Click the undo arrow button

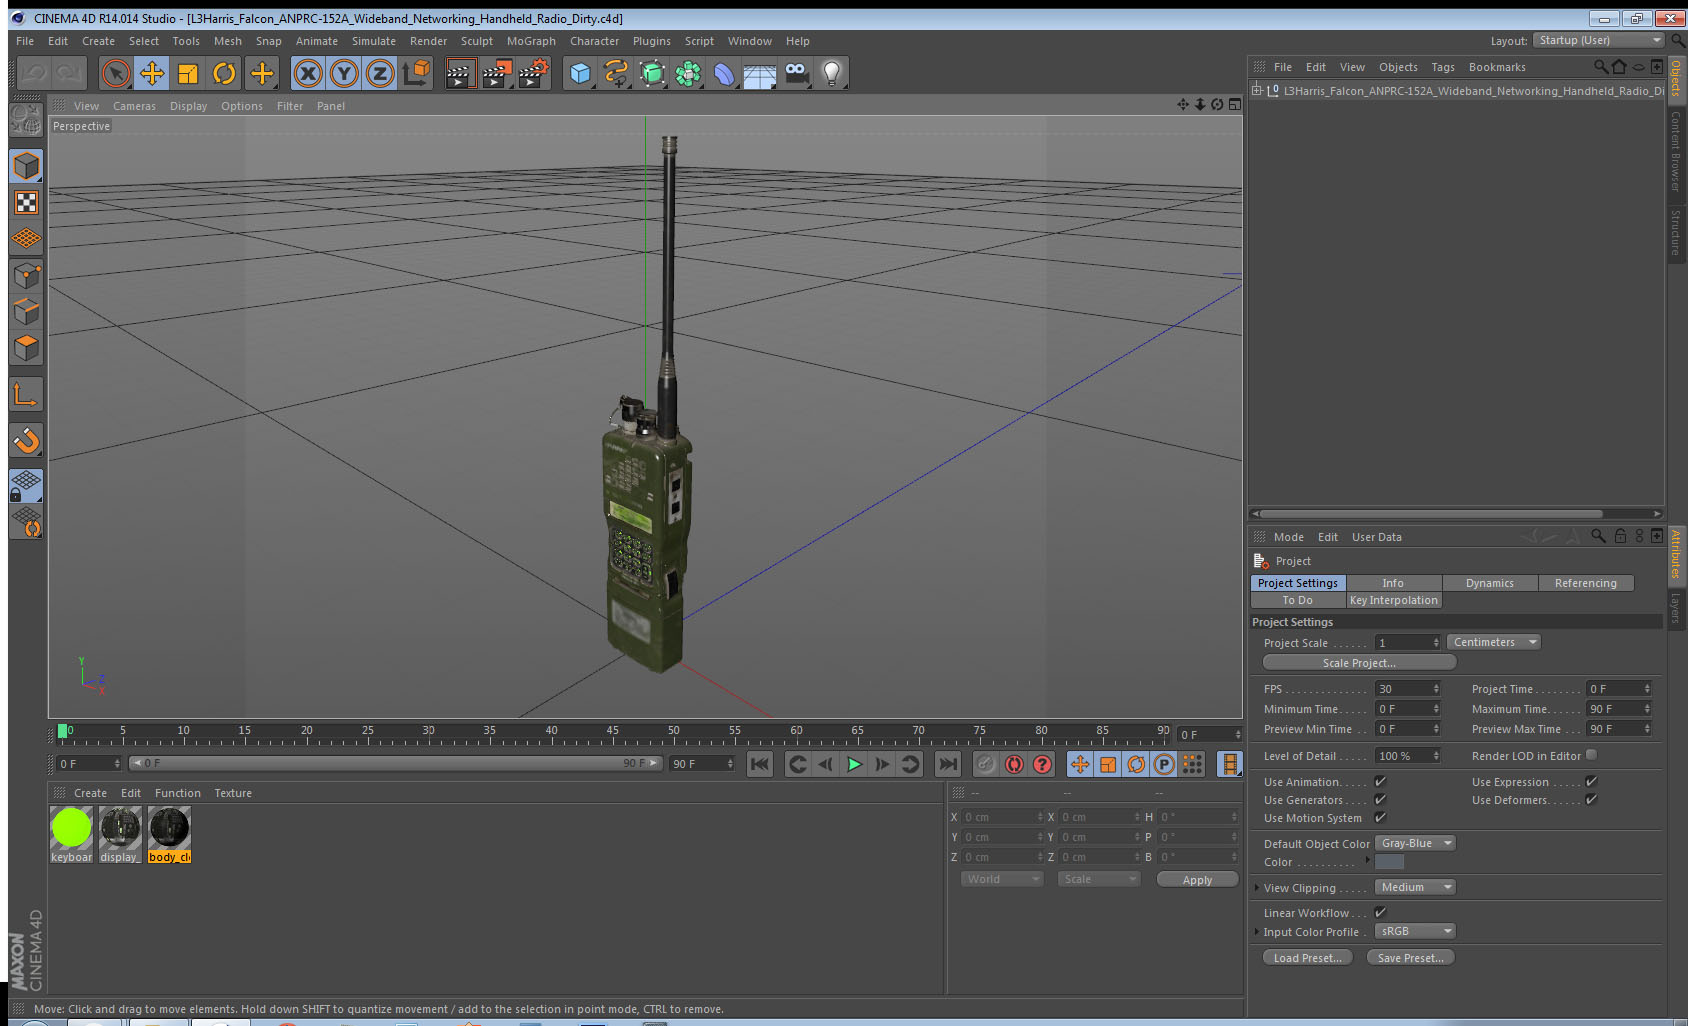pos(34,73)
